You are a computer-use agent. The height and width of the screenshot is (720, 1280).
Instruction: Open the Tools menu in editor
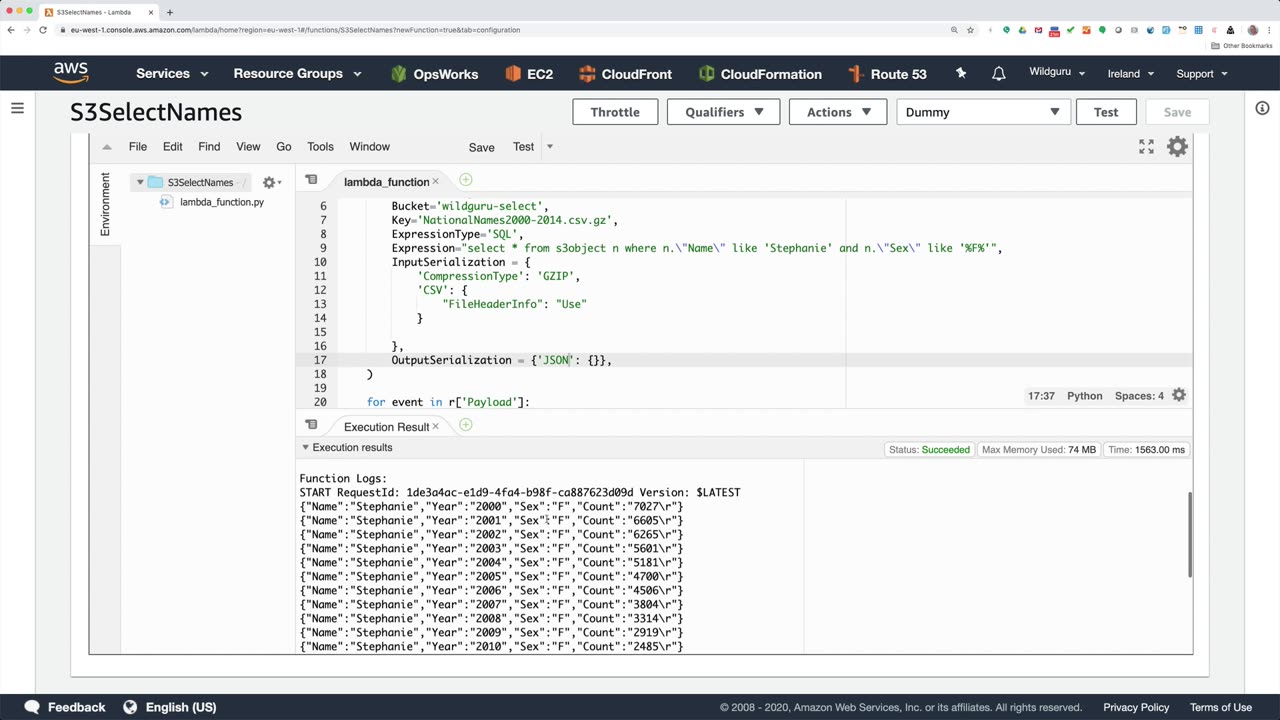pyautogui.click(x=320, y=147)
